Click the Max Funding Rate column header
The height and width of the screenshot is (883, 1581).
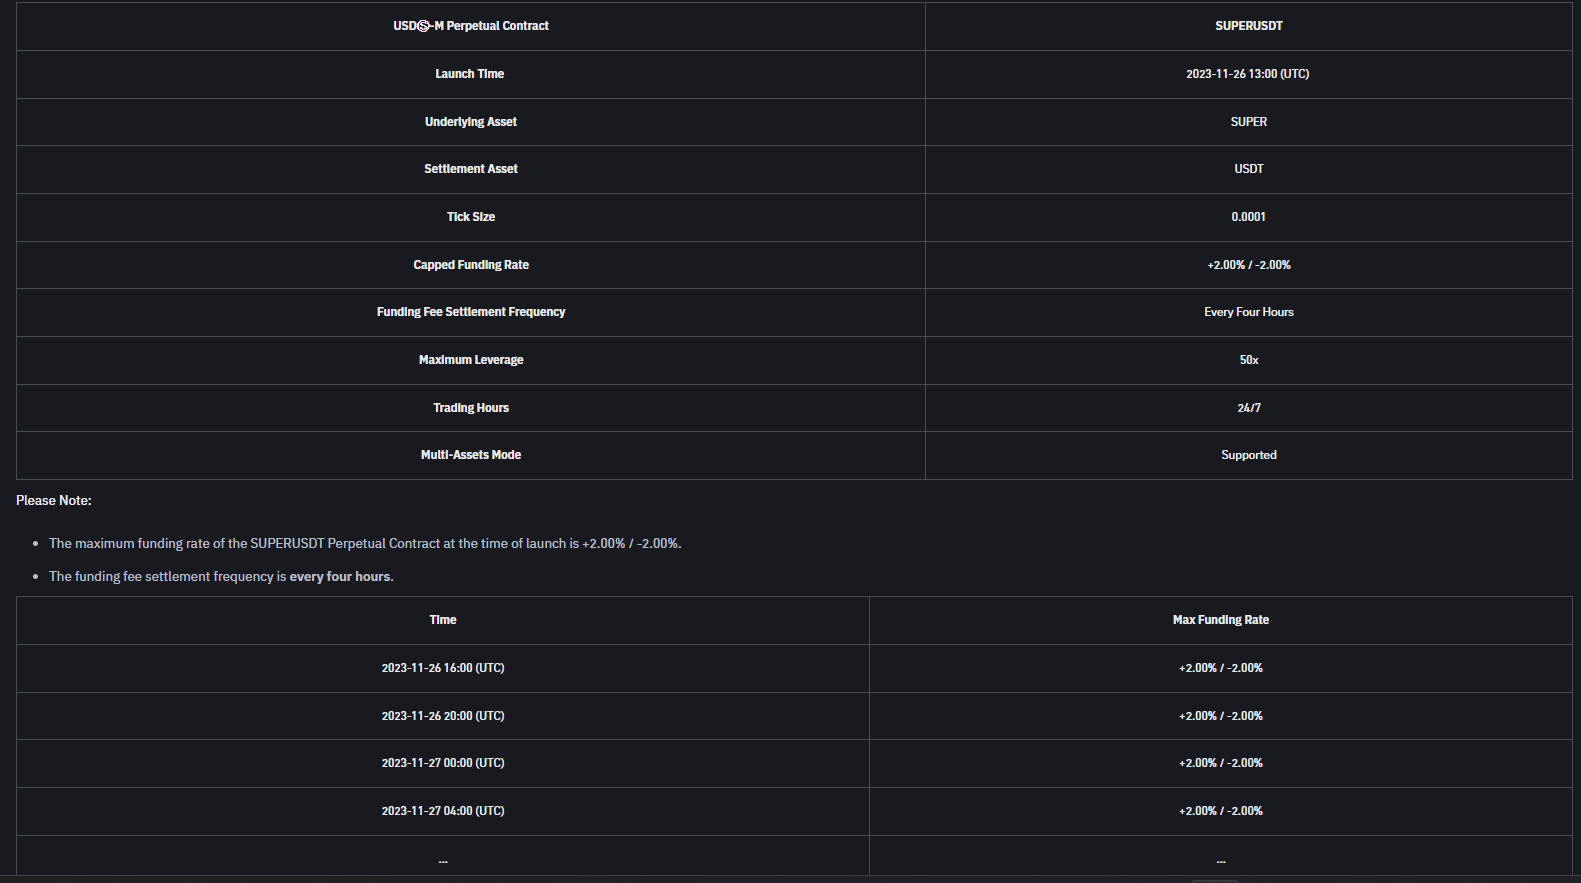(x=1220, y=620)
